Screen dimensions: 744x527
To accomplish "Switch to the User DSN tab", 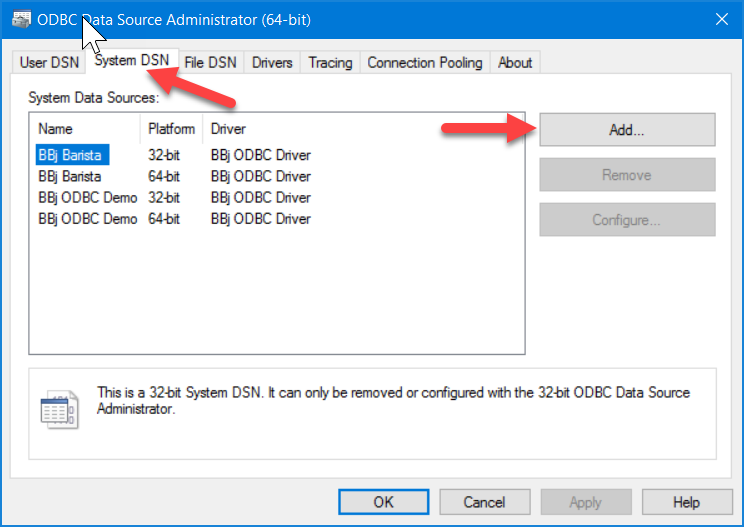I will click(49, 63).
